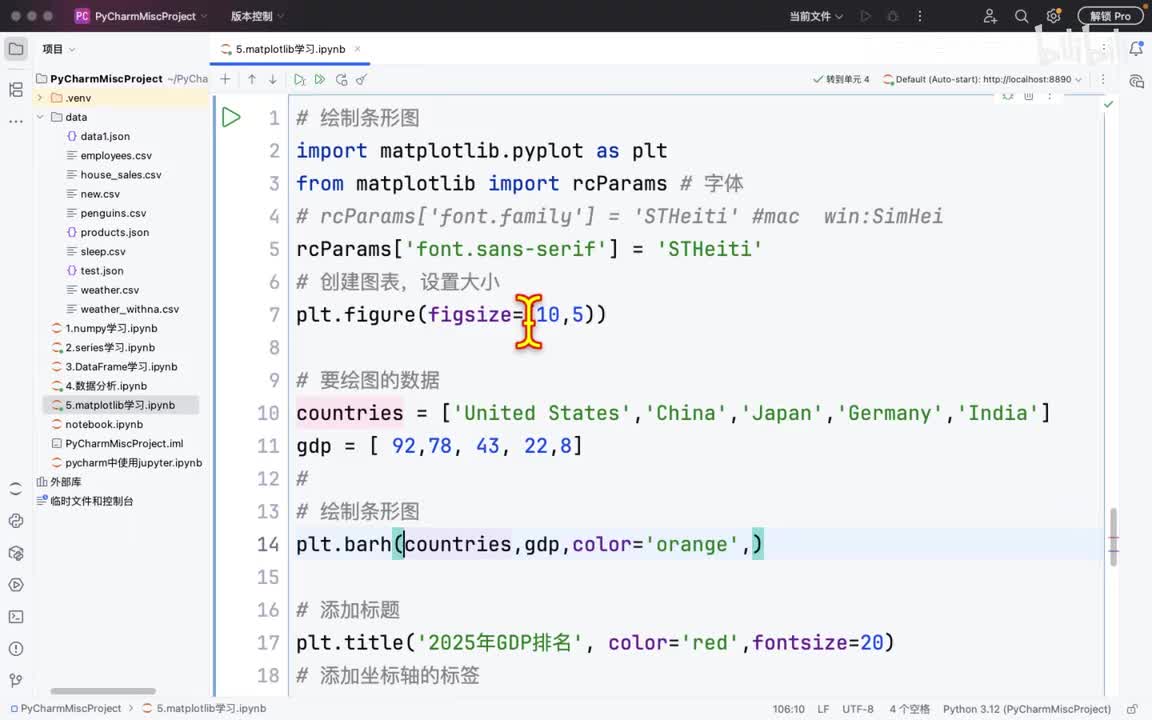Click 4 个空格 indent setting
This screenshot has width=1152, height=720.
[910, 709]
